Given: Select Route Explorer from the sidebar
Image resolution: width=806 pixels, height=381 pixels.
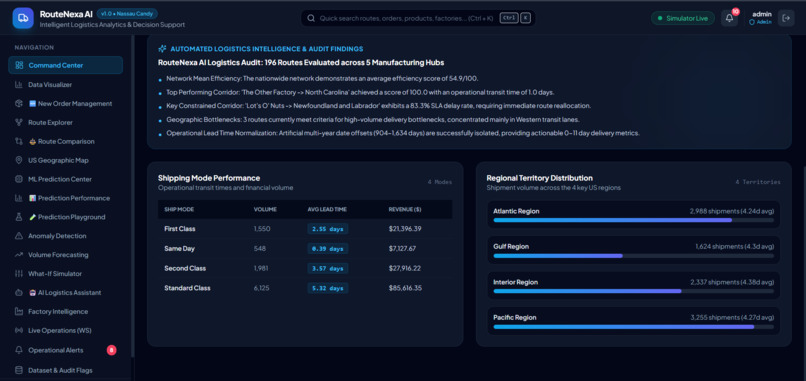Looking at the screenshot, I should tap(65, 122).
